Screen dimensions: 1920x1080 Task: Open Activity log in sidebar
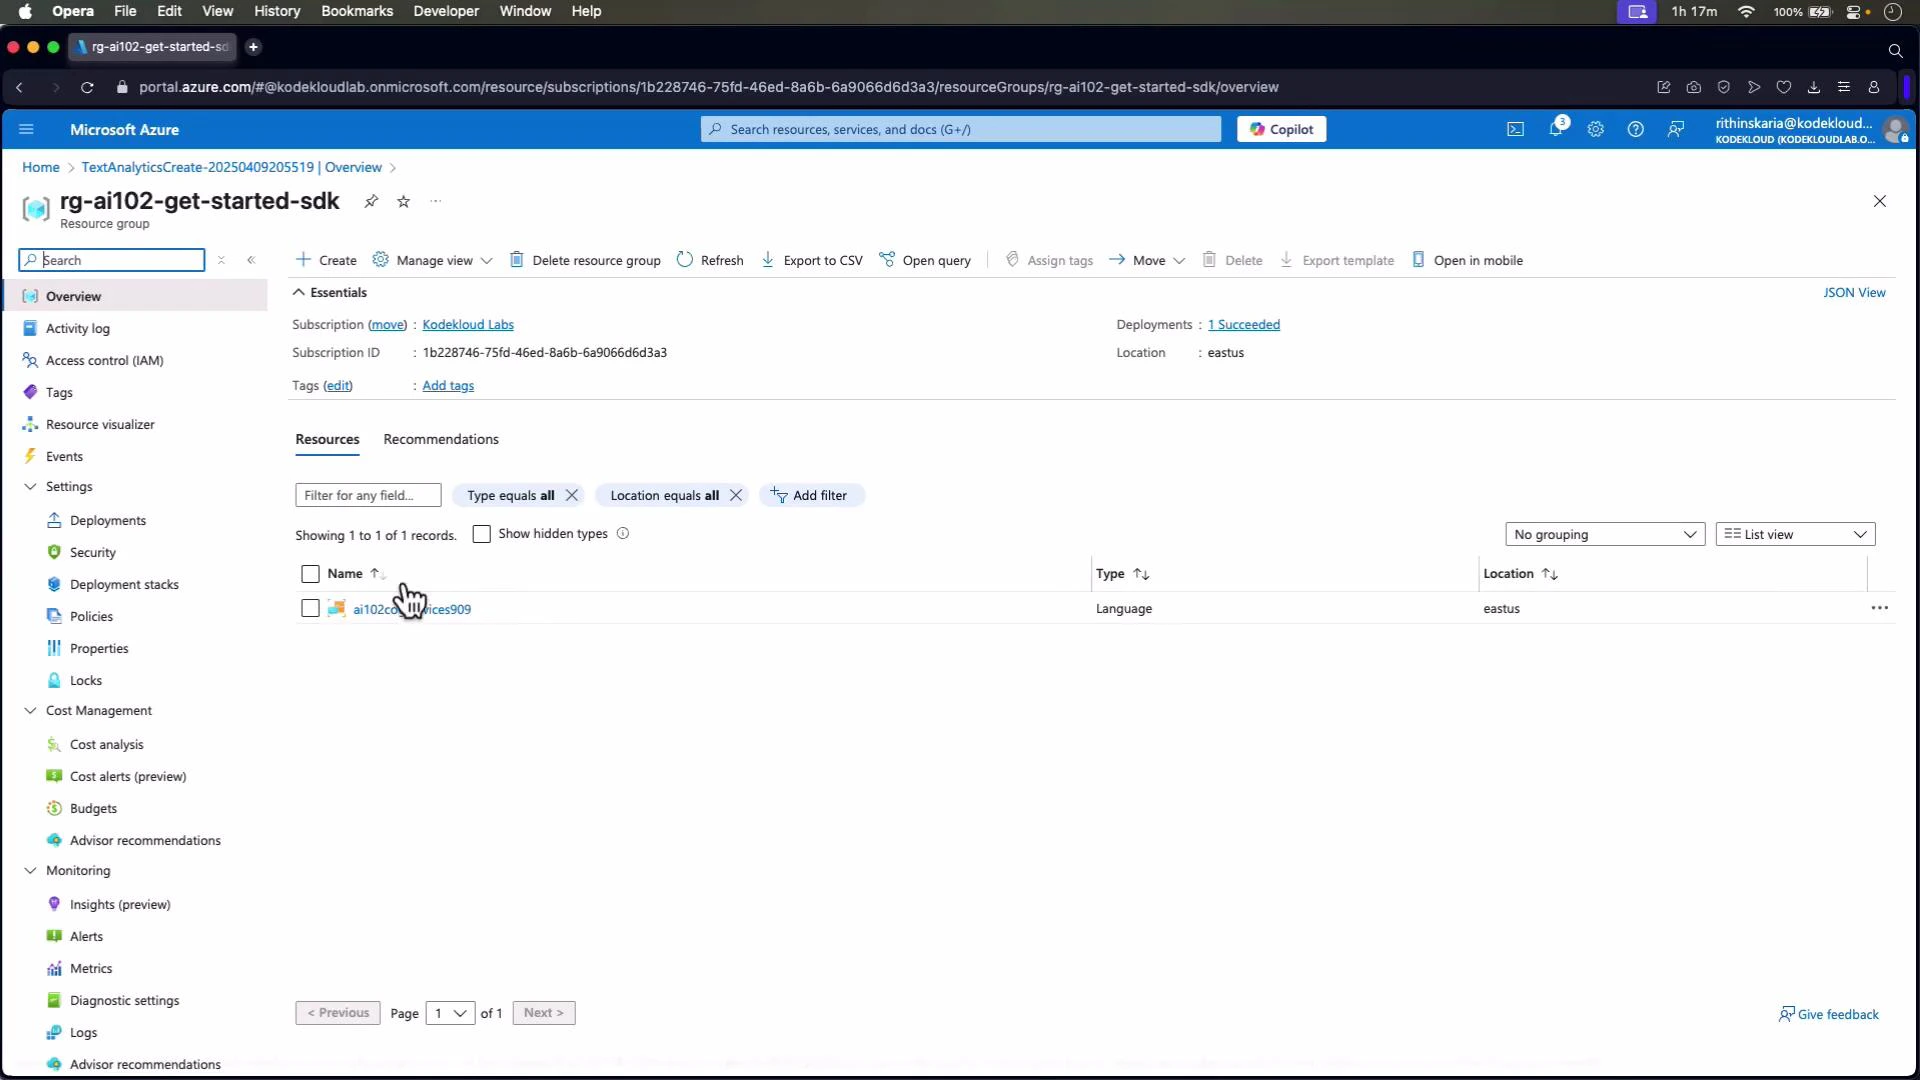point(78,328)
